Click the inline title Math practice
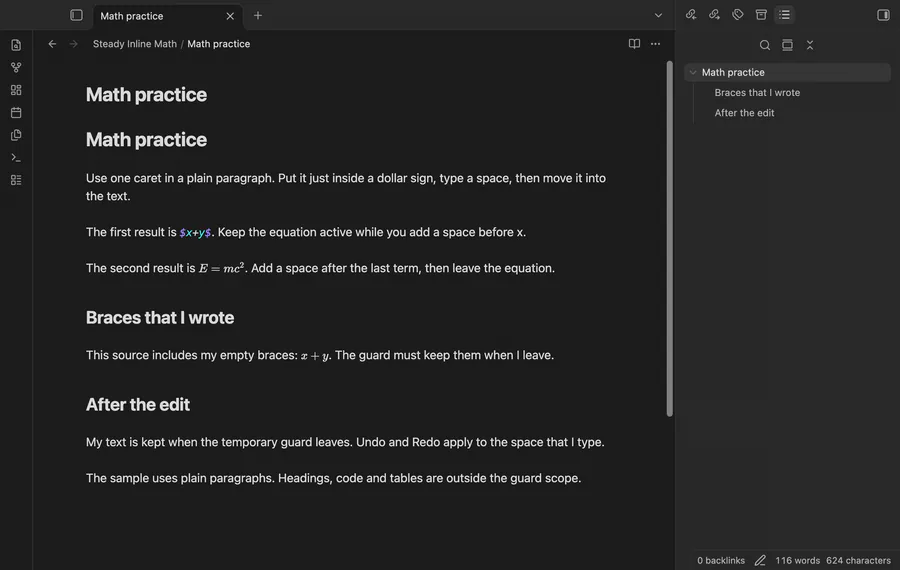The image size is (900, 570). pyautogui.click(x=146, y=95)
